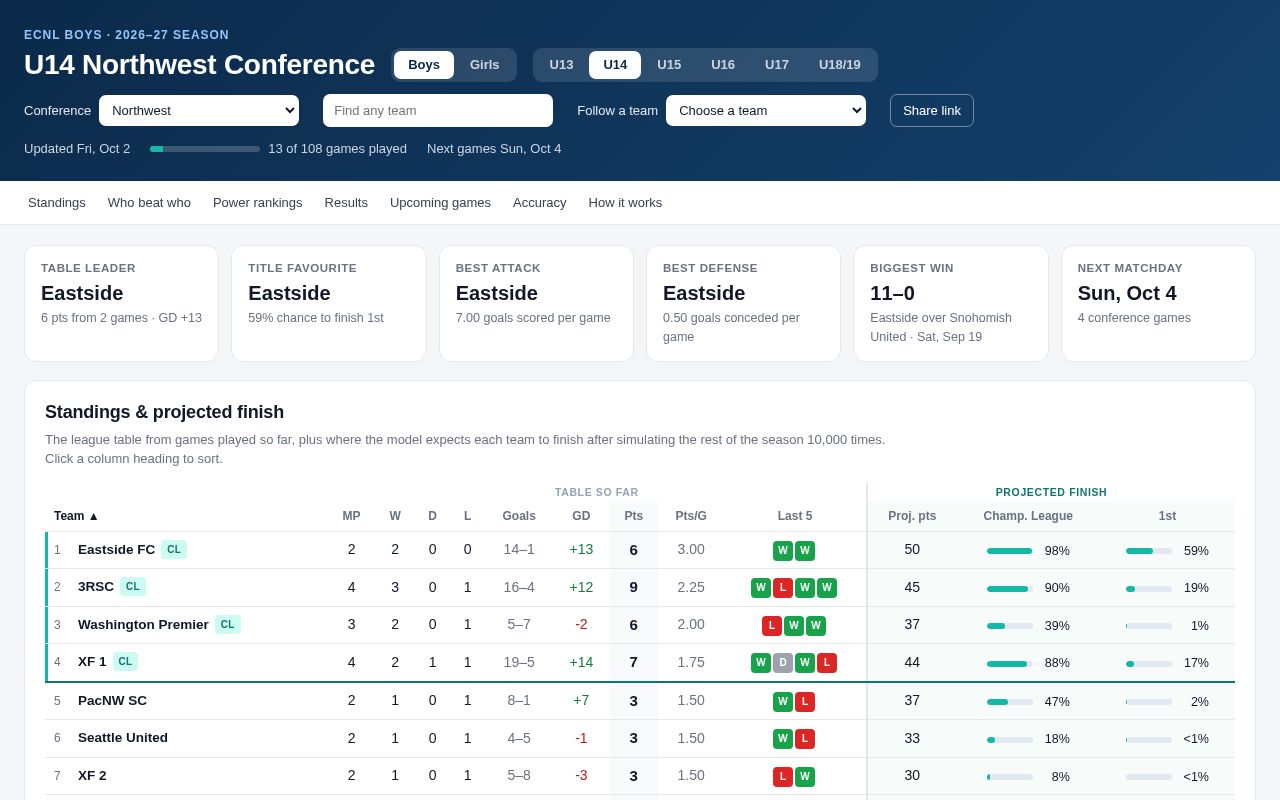Open the Biggest Win 11–0 summary card
This screenshot has height=800, width=1280.
(x=950, y=303)
